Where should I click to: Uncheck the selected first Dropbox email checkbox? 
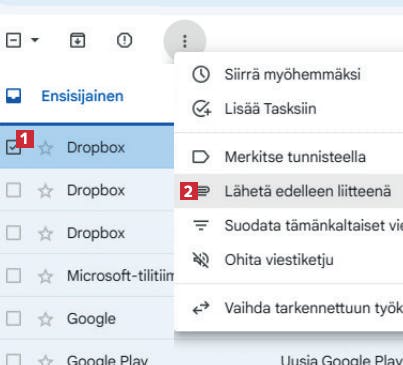click(x=14, y=147)
